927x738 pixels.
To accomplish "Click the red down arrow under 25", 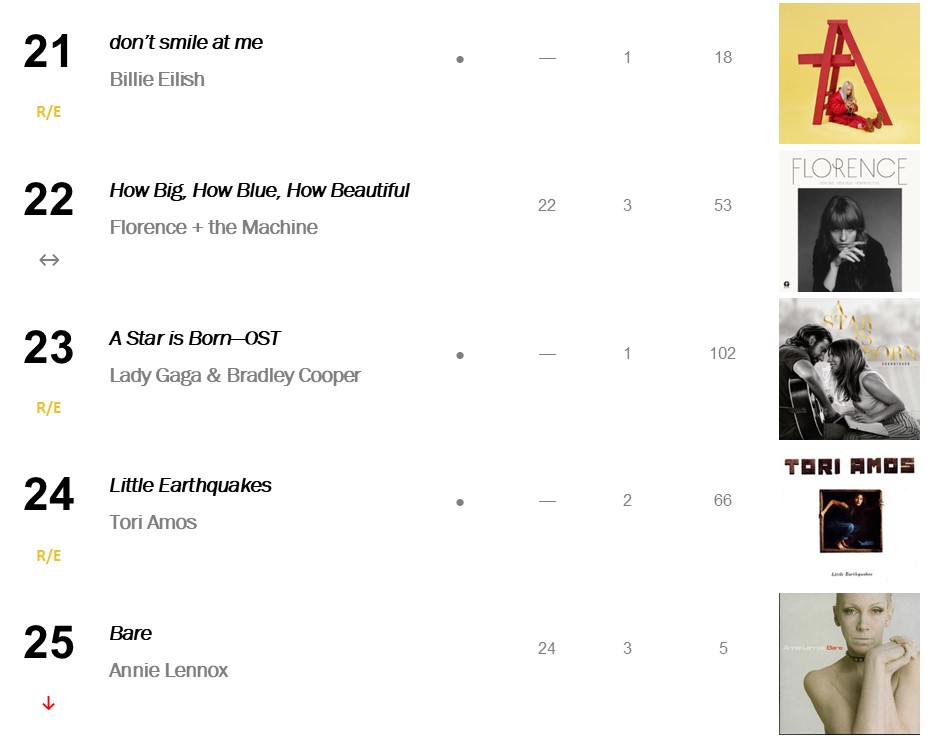I will click(48, 704).
